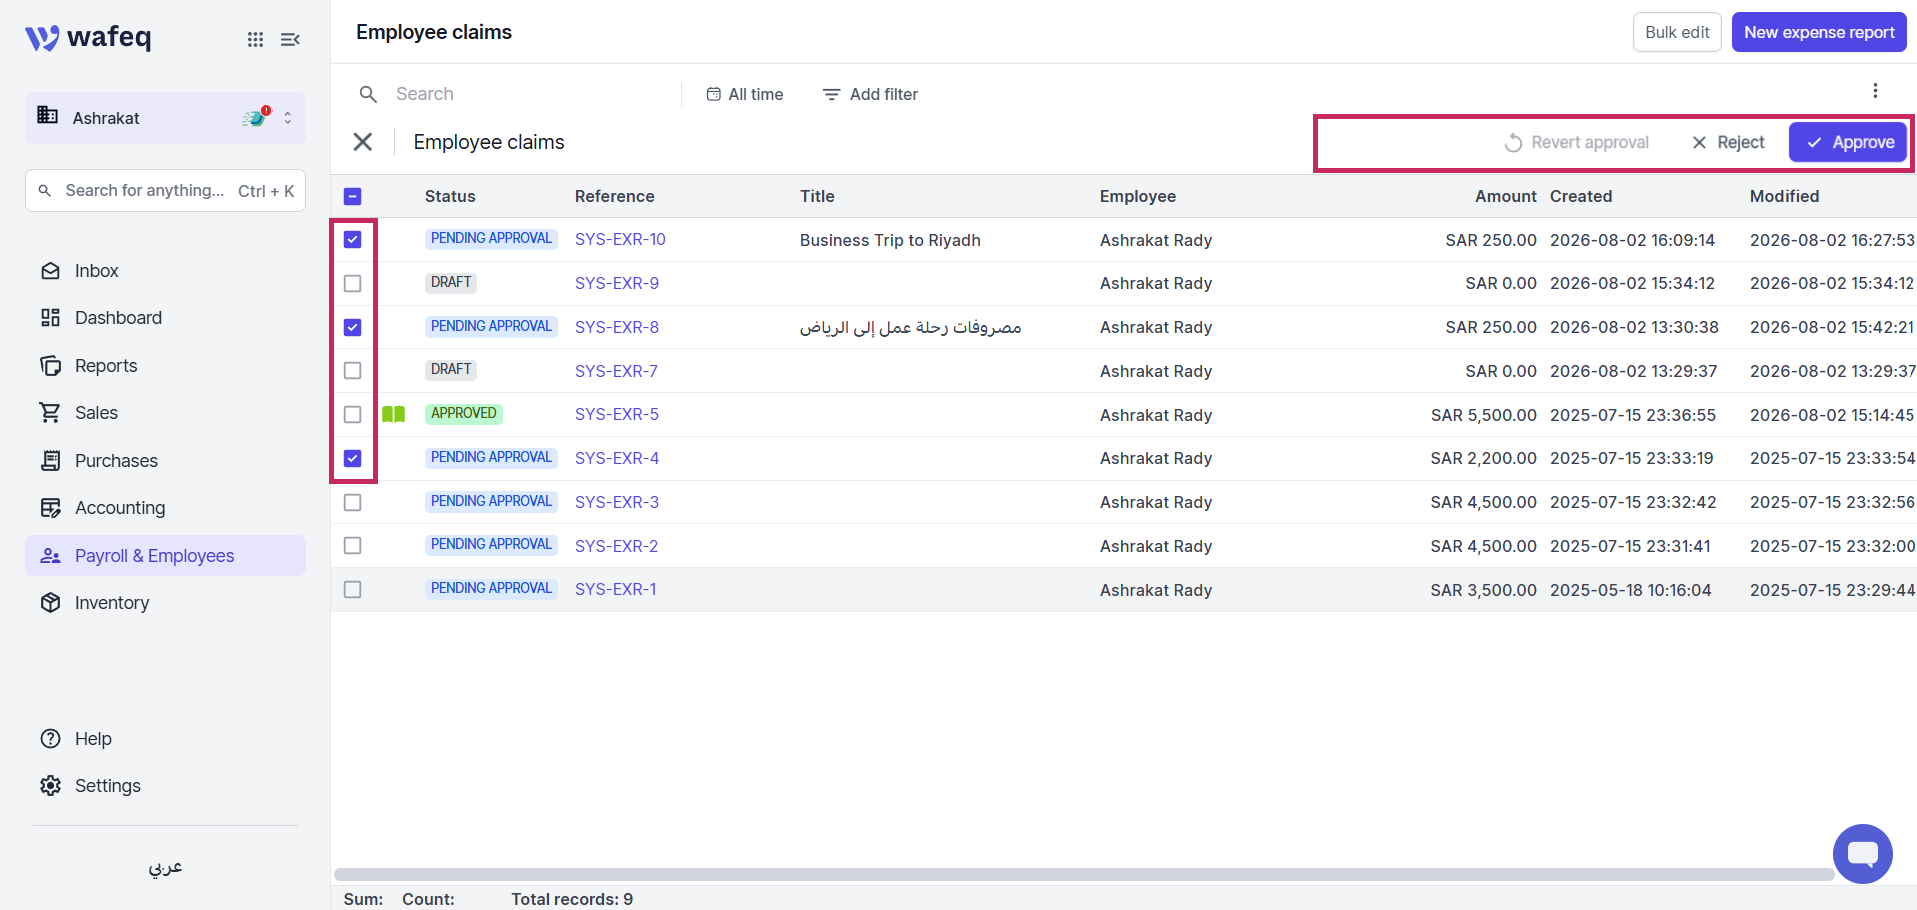The image size is (1917, 910).
Task: Sort by the Status column header
Action: coord(450,196)
